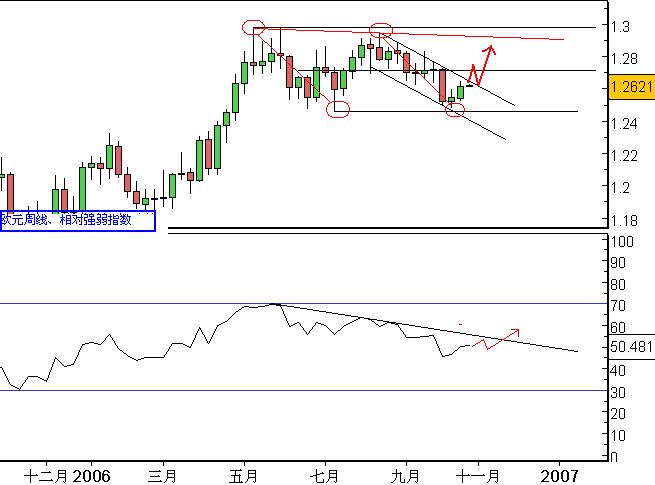Viewport: 655px width, 485px height.
Task: Select the 50.481 RSI value tag
Action: pos(631,347)
